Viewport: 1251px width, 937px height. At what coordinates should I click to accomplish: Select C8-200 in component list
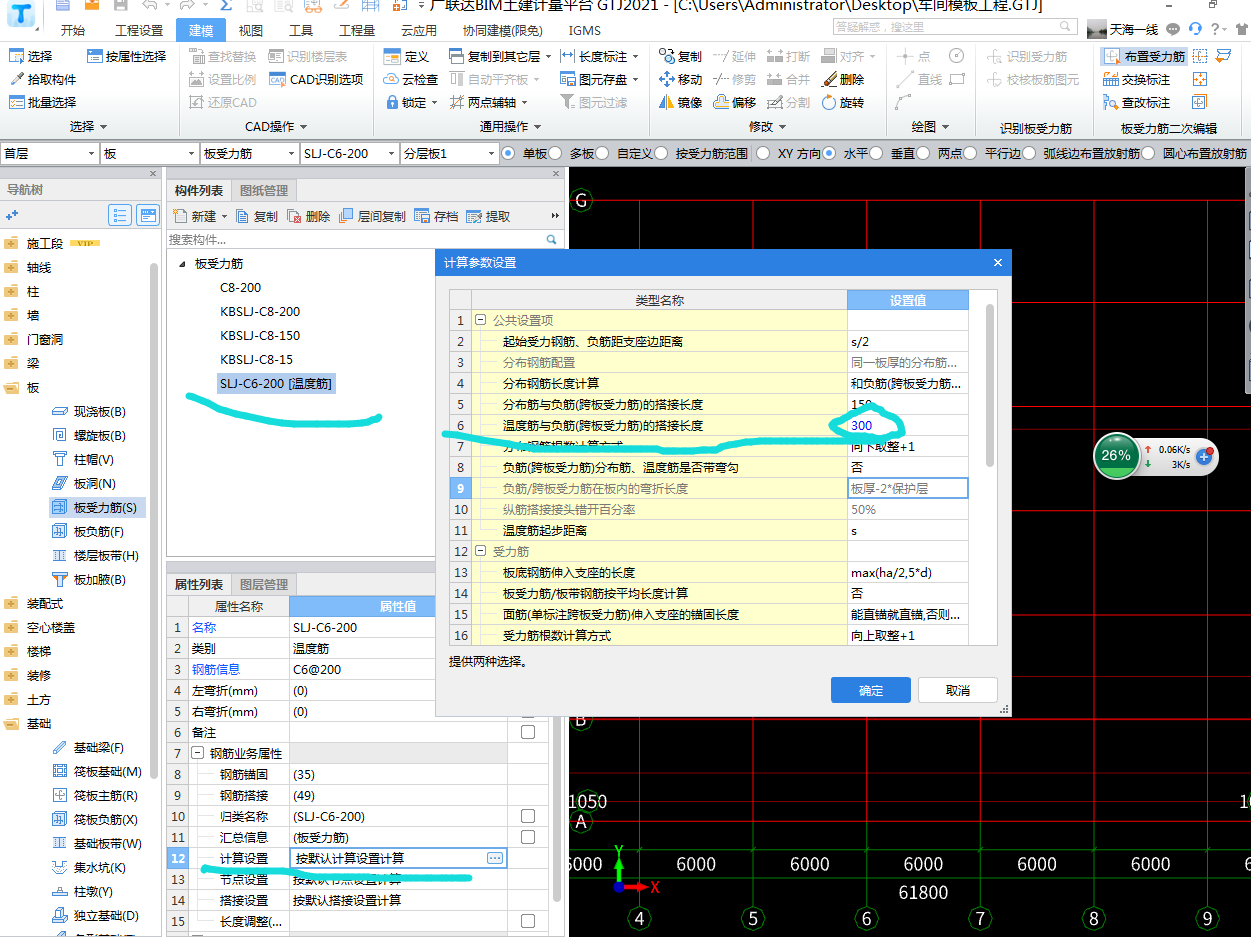click(x=241, y=287)
